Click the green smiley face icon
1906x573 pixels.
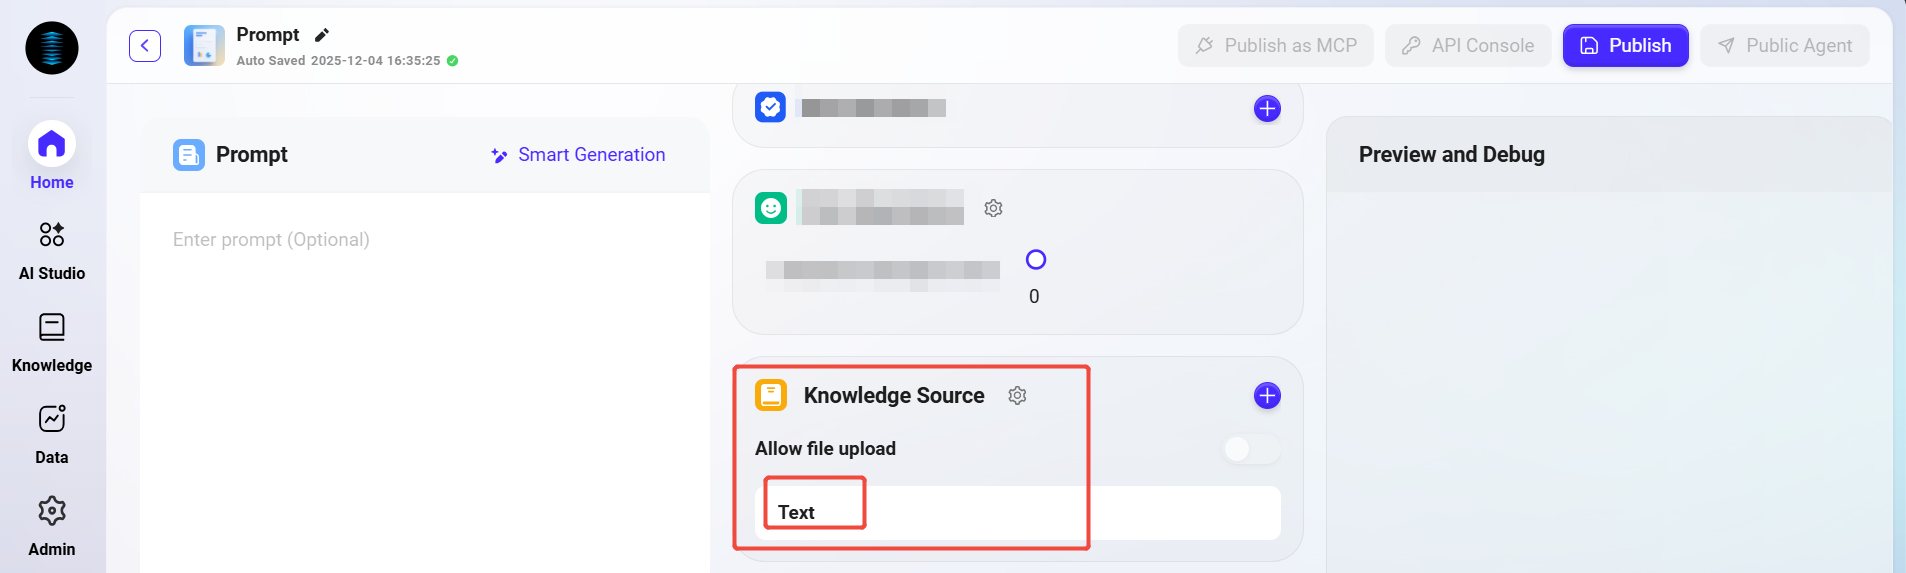771,208
